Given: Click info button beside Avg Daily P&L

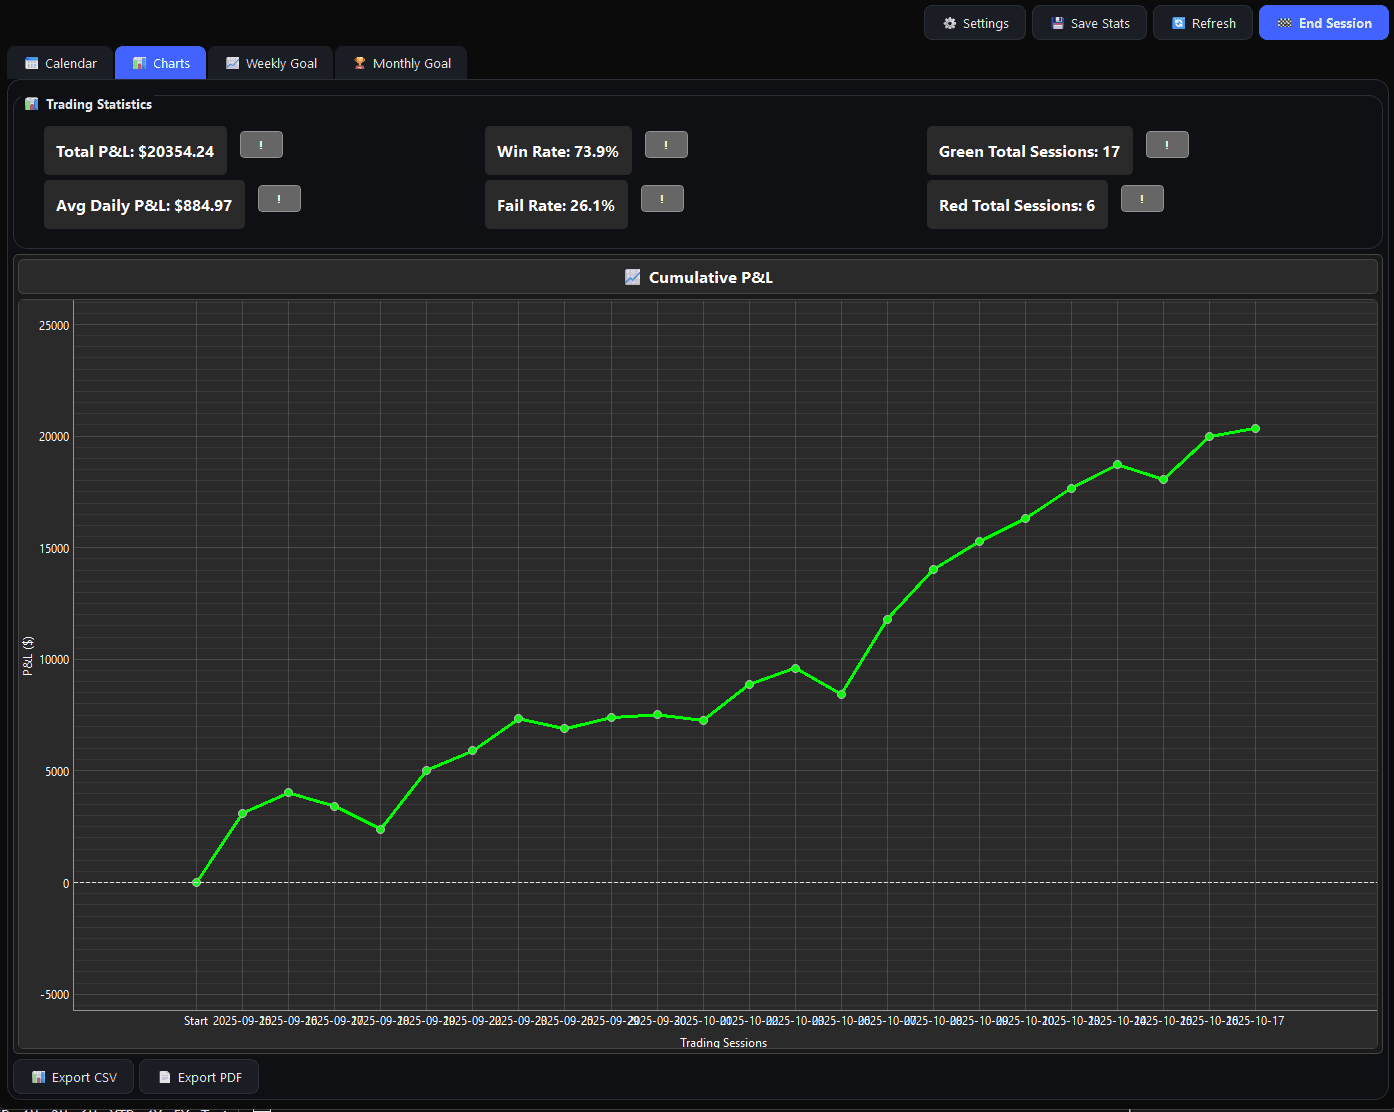Looking at the screenshot, I should (279, 199).
